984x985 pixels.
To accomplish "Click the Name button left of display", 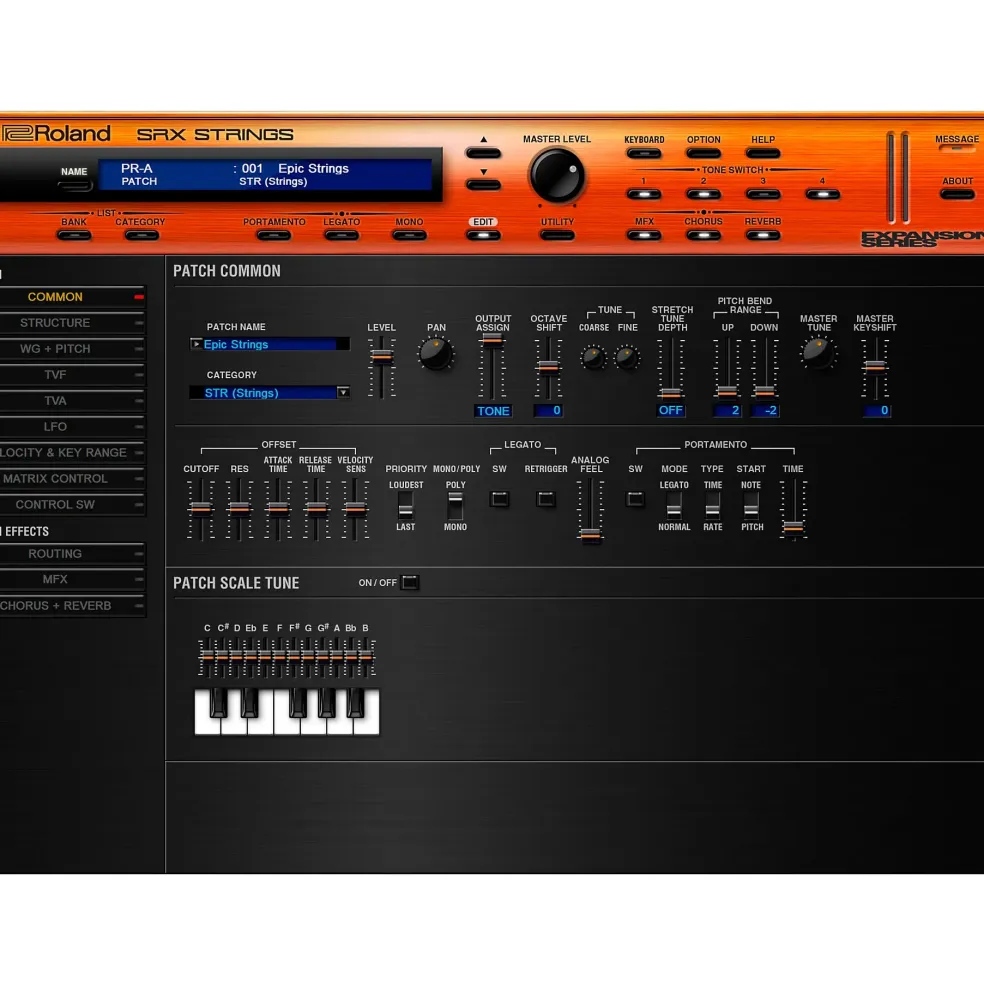I will pyautogui.click(x=74, y=185).
